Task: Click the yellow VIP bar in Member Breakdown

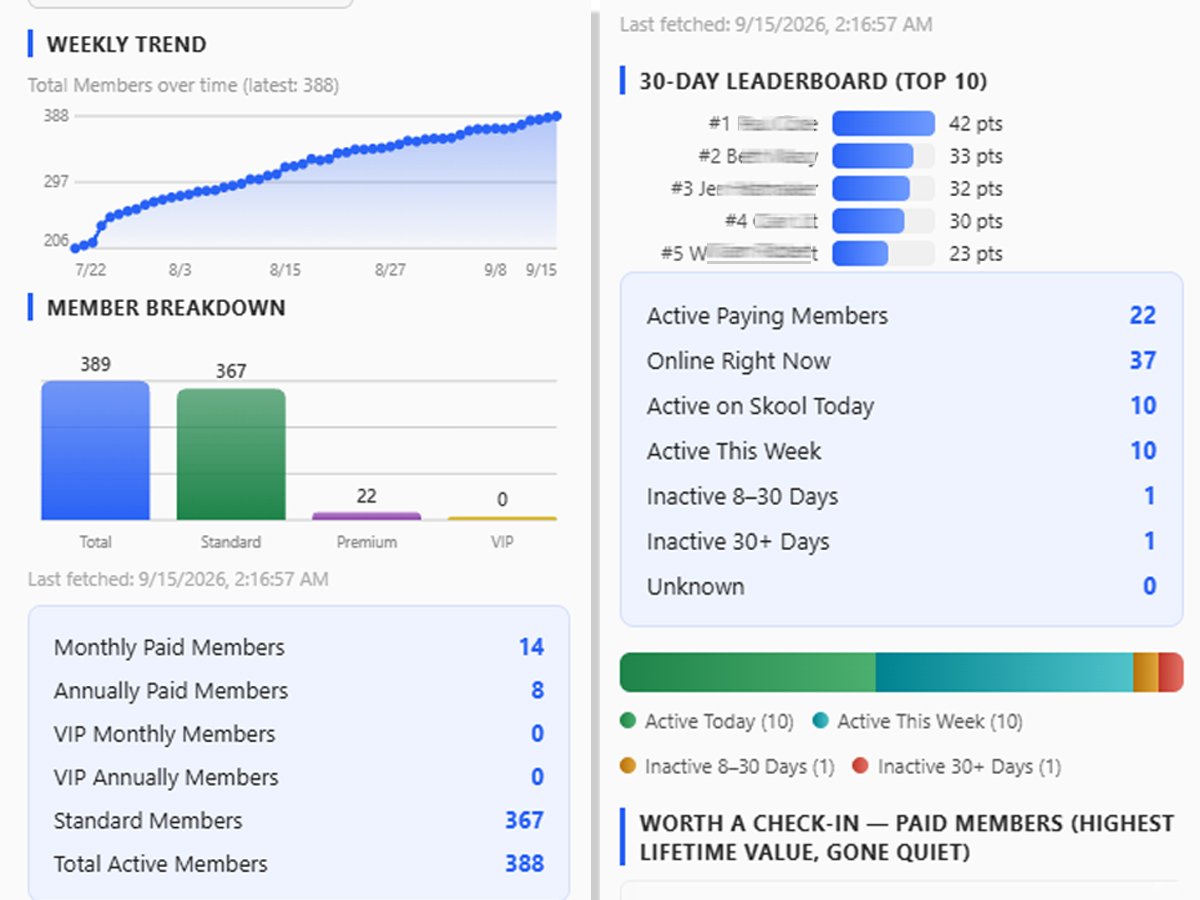Action: [502, 518]
